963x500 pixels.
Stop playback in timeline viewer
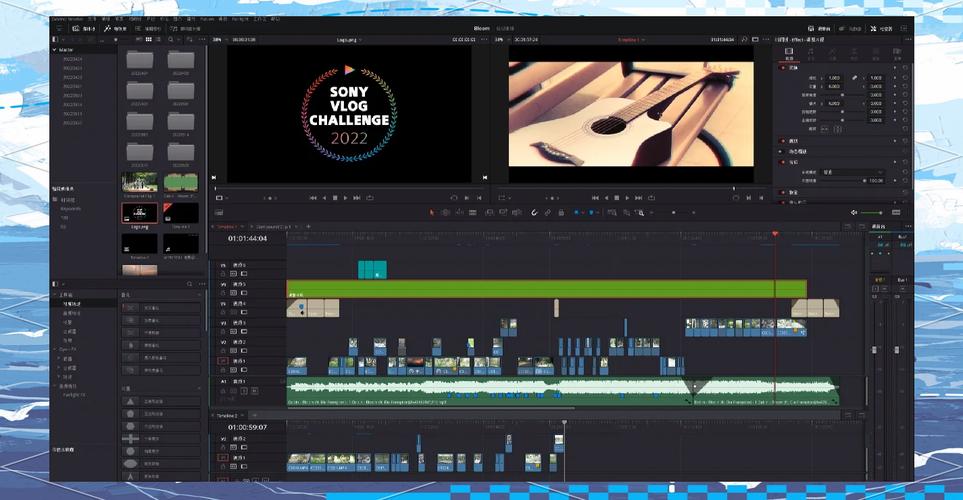click(617, 198)
